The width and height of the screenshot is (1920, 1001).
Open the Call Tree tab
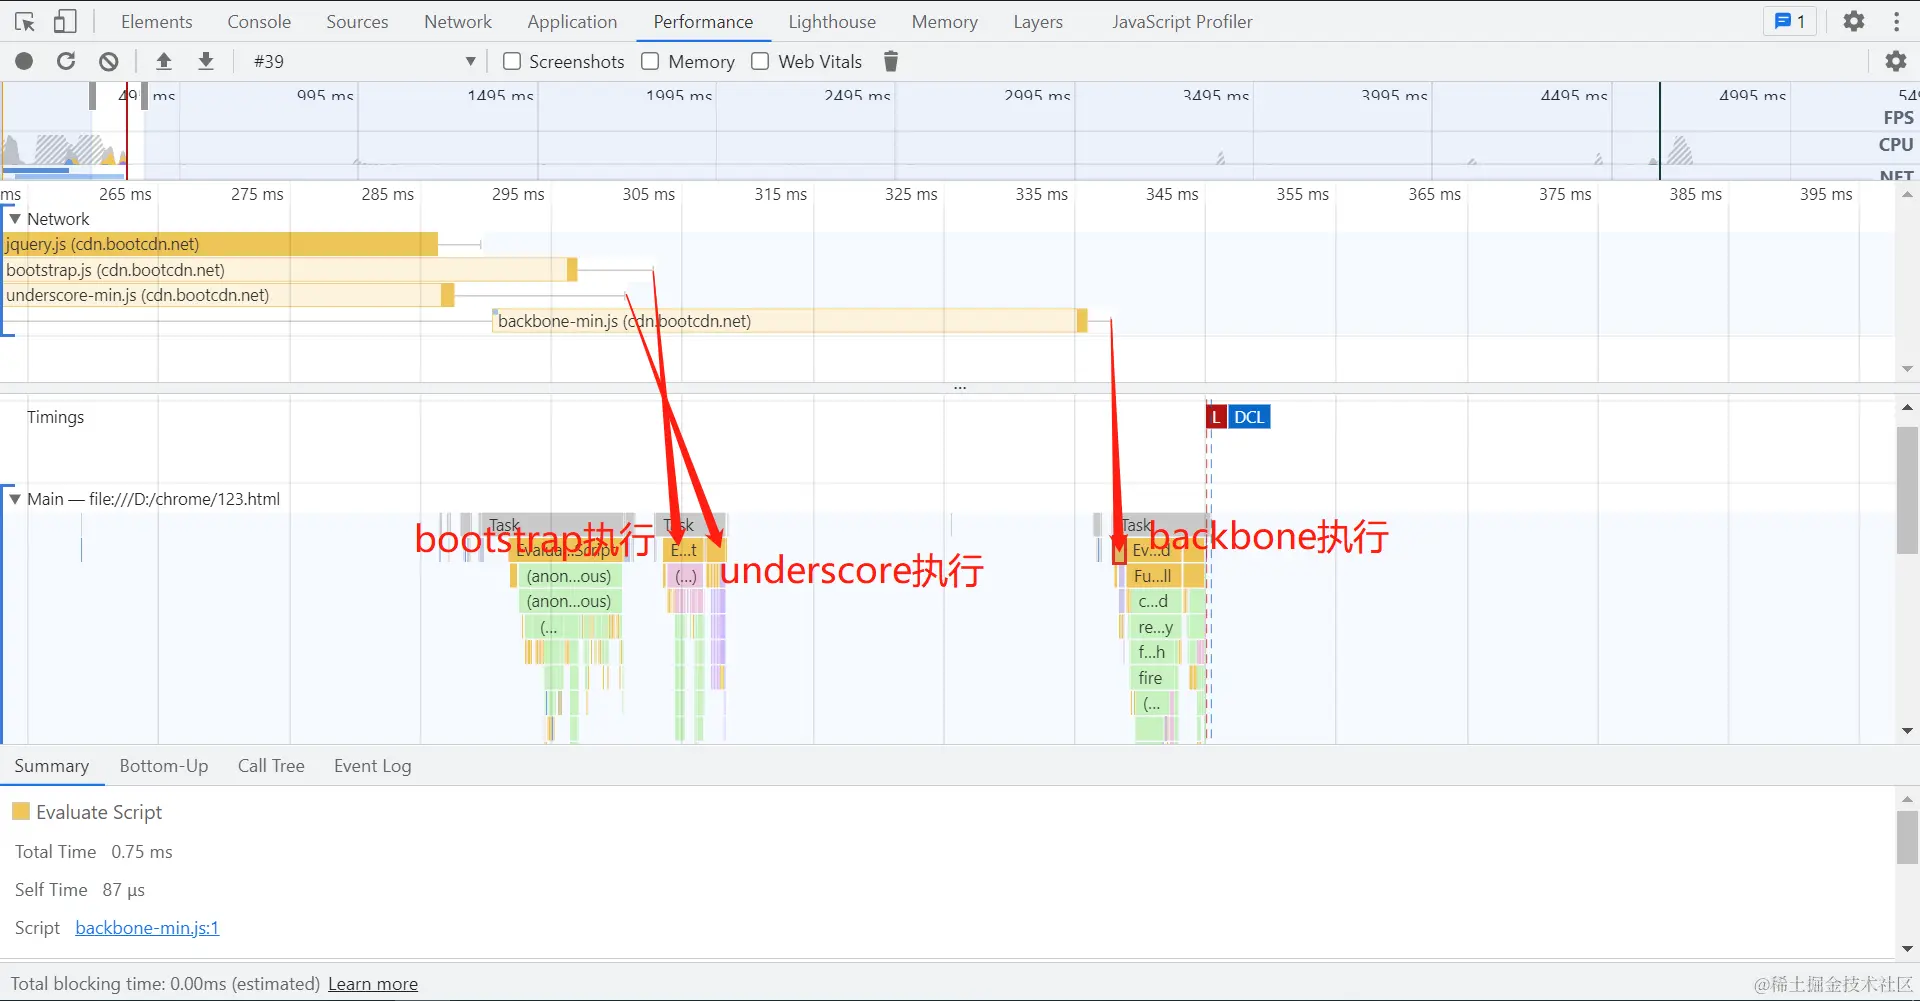tap(271, 765)
